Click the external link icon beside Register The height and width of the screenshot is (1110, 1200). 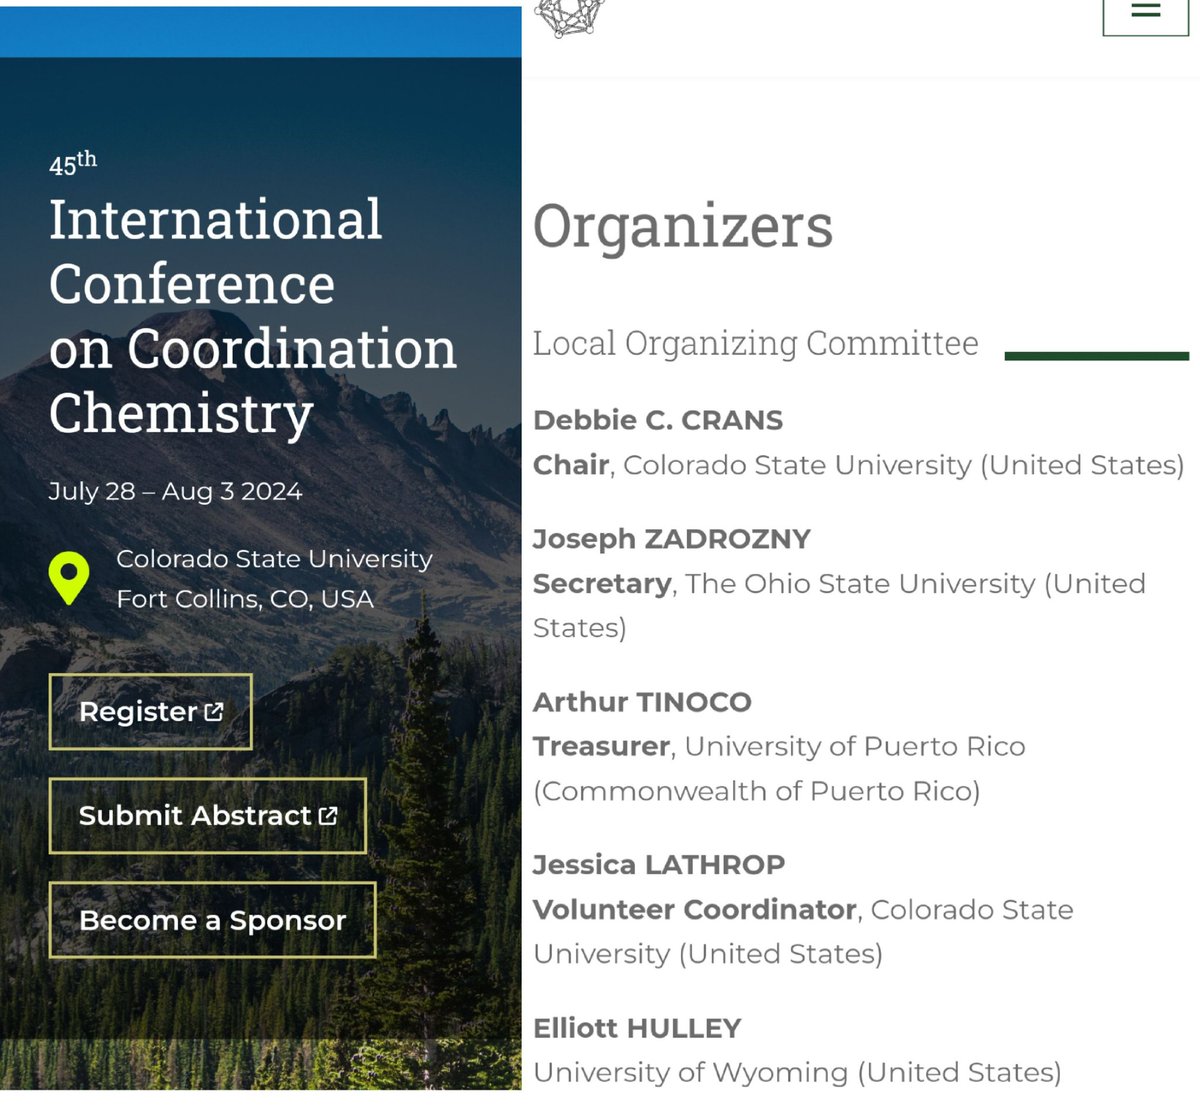coord(214,712)
